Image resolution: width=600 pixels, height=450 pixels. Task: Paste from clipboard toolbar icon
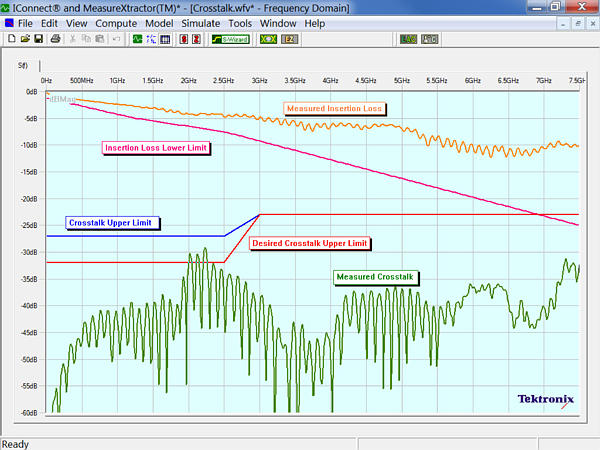tap(99, 39)
